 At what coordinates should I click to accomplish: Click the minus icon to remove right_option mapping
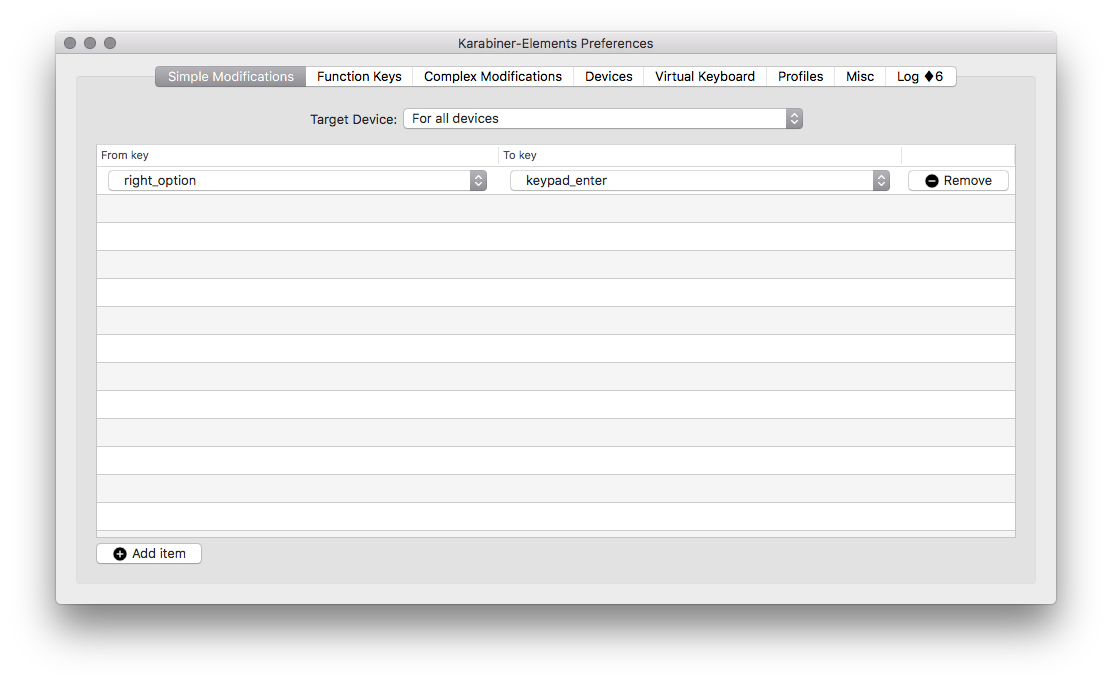tap(932, 181)
